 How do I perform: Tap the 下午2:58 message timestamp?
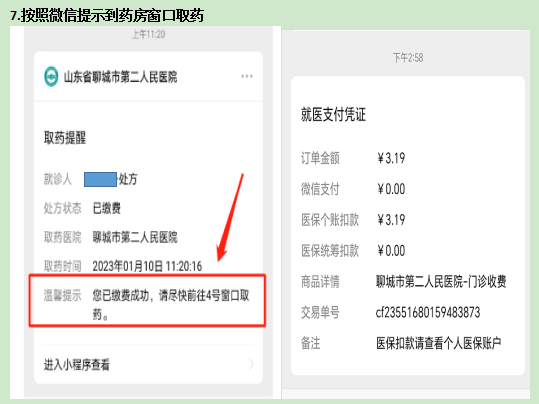tap(408, 58)
